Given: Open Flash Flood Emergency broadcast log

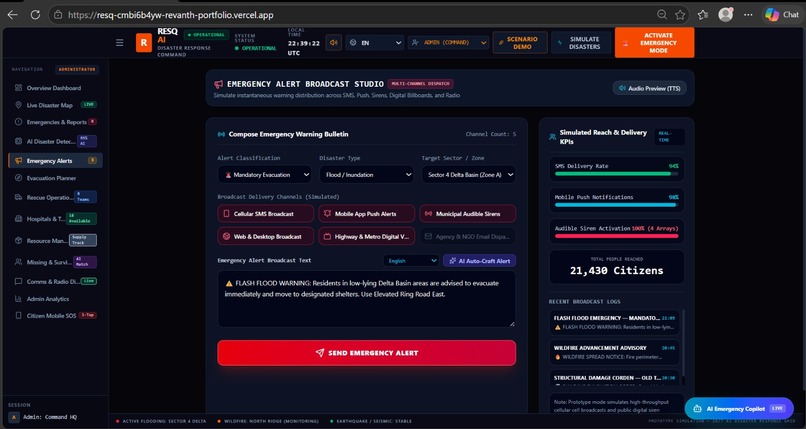Looking at the screenshot, I should point(614,322).
